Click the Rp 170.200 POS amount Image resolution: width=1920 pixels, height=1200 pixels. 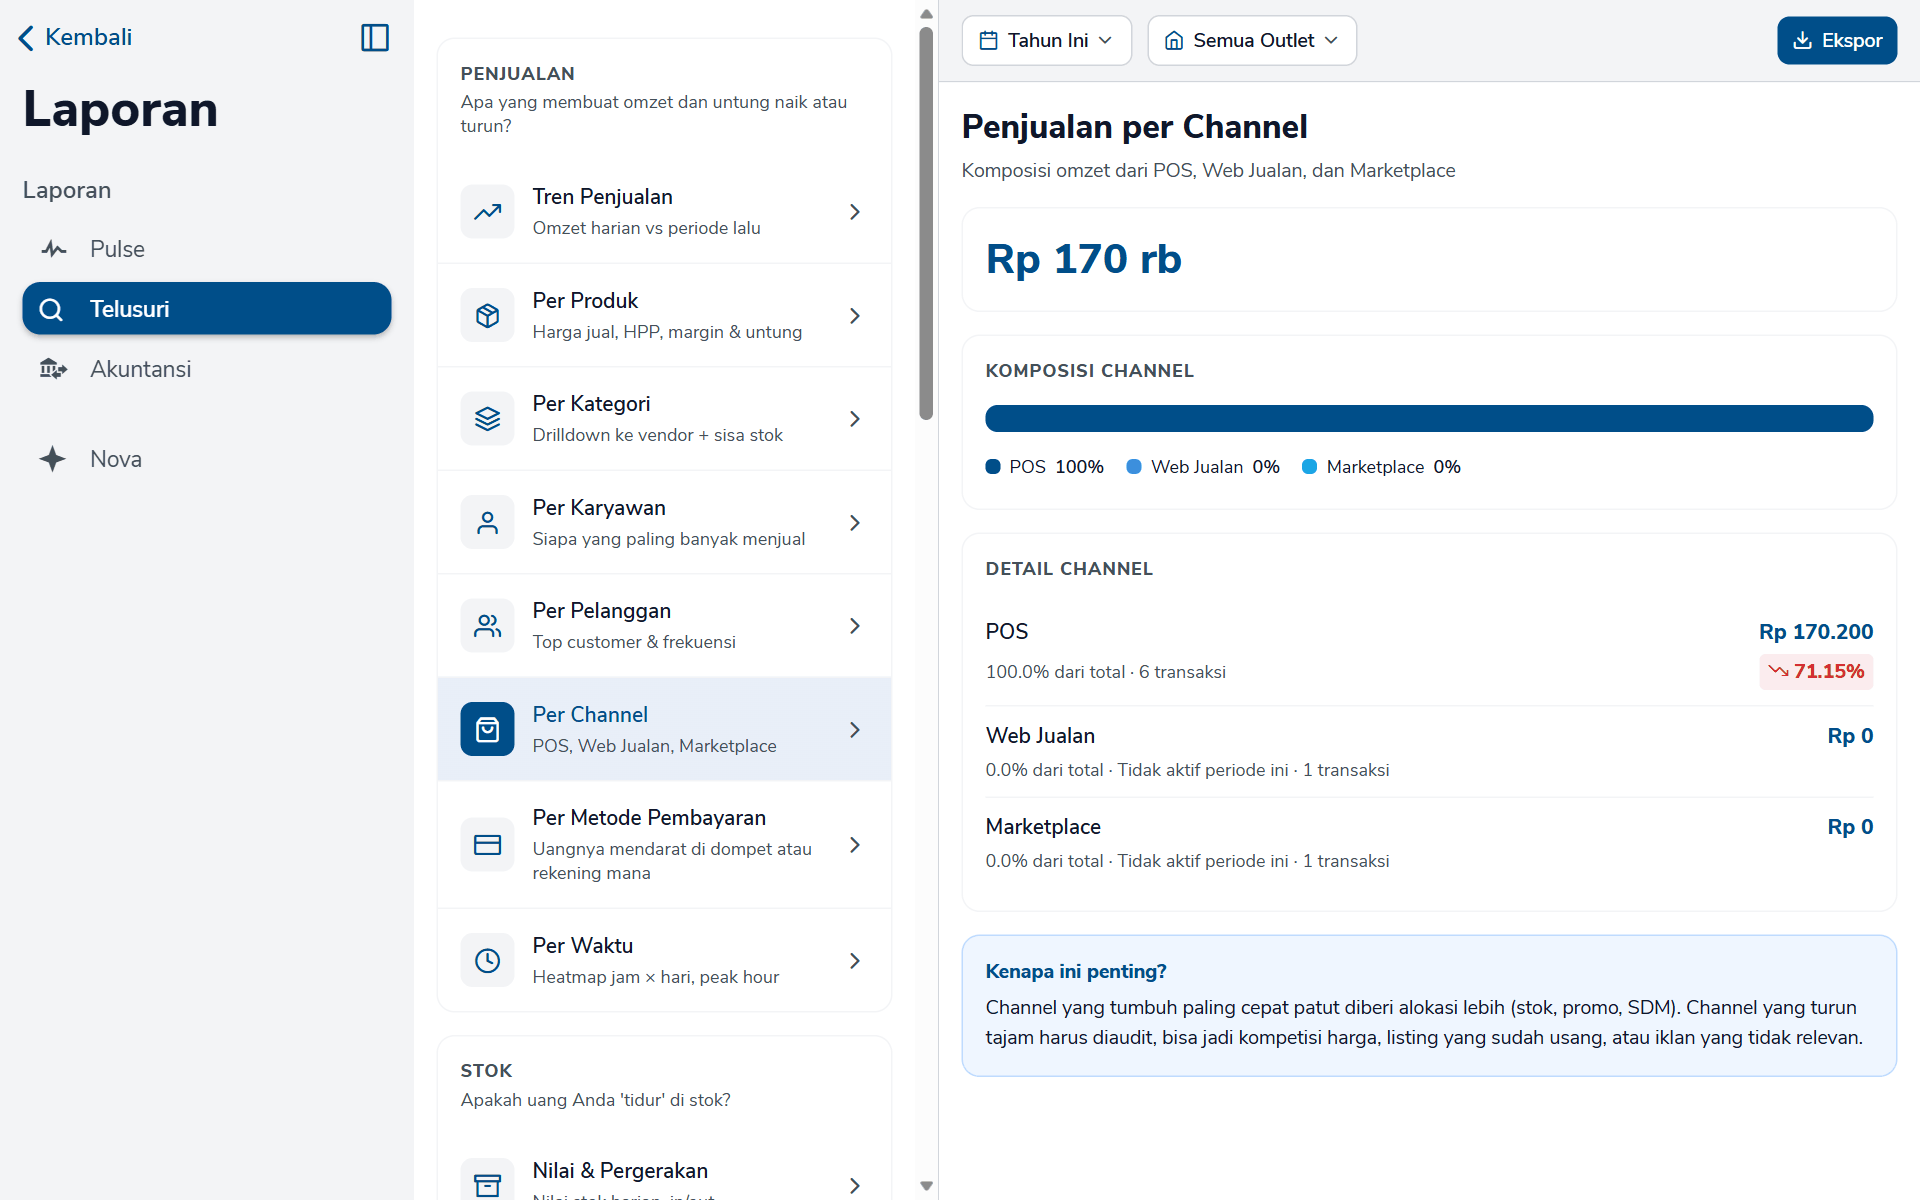1816,632
